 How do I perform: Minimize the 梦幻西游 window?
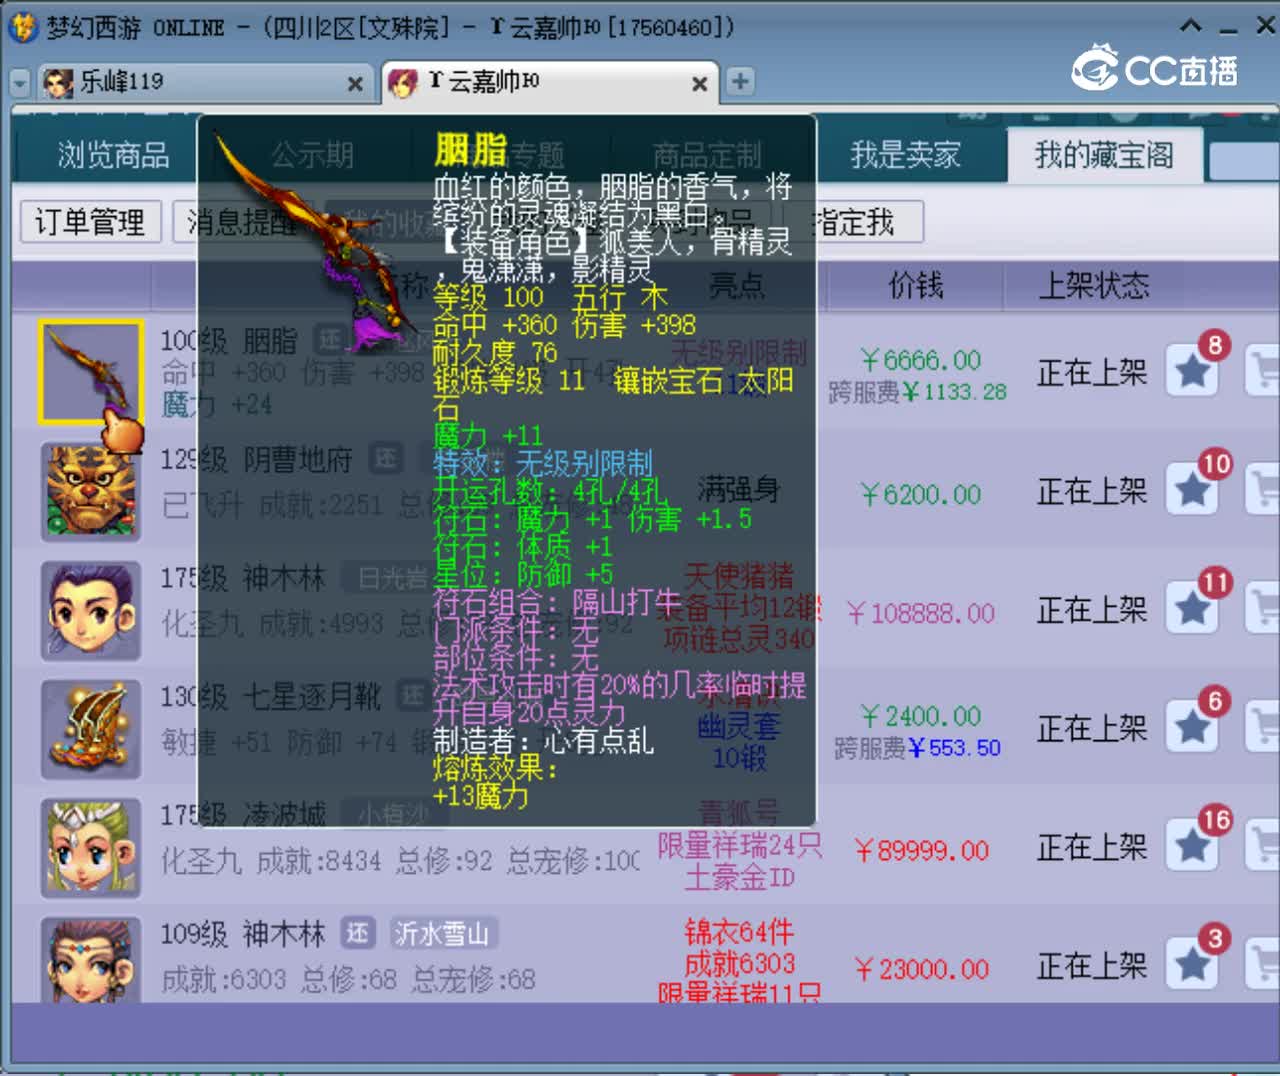[1229, 27]
